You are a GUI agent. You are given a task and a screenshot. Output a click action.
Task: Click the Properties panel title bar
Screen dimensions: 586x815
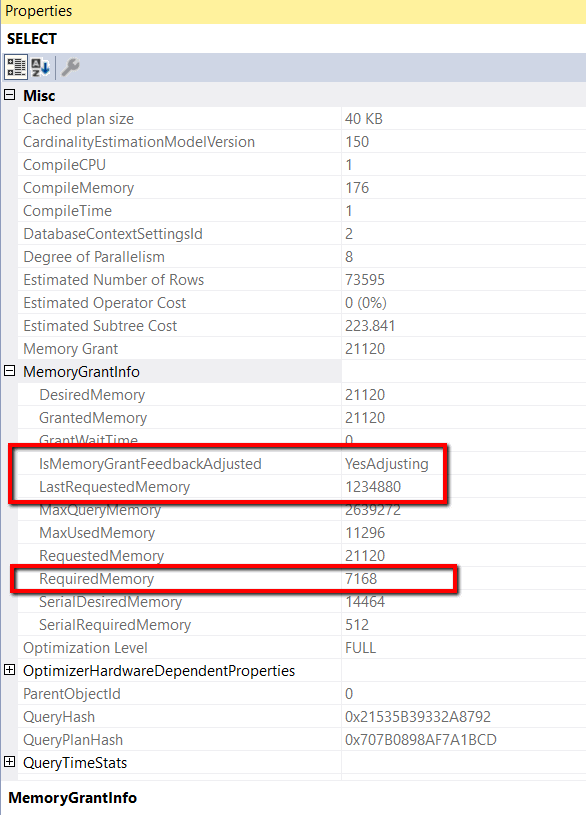click(x=293, y=11)
